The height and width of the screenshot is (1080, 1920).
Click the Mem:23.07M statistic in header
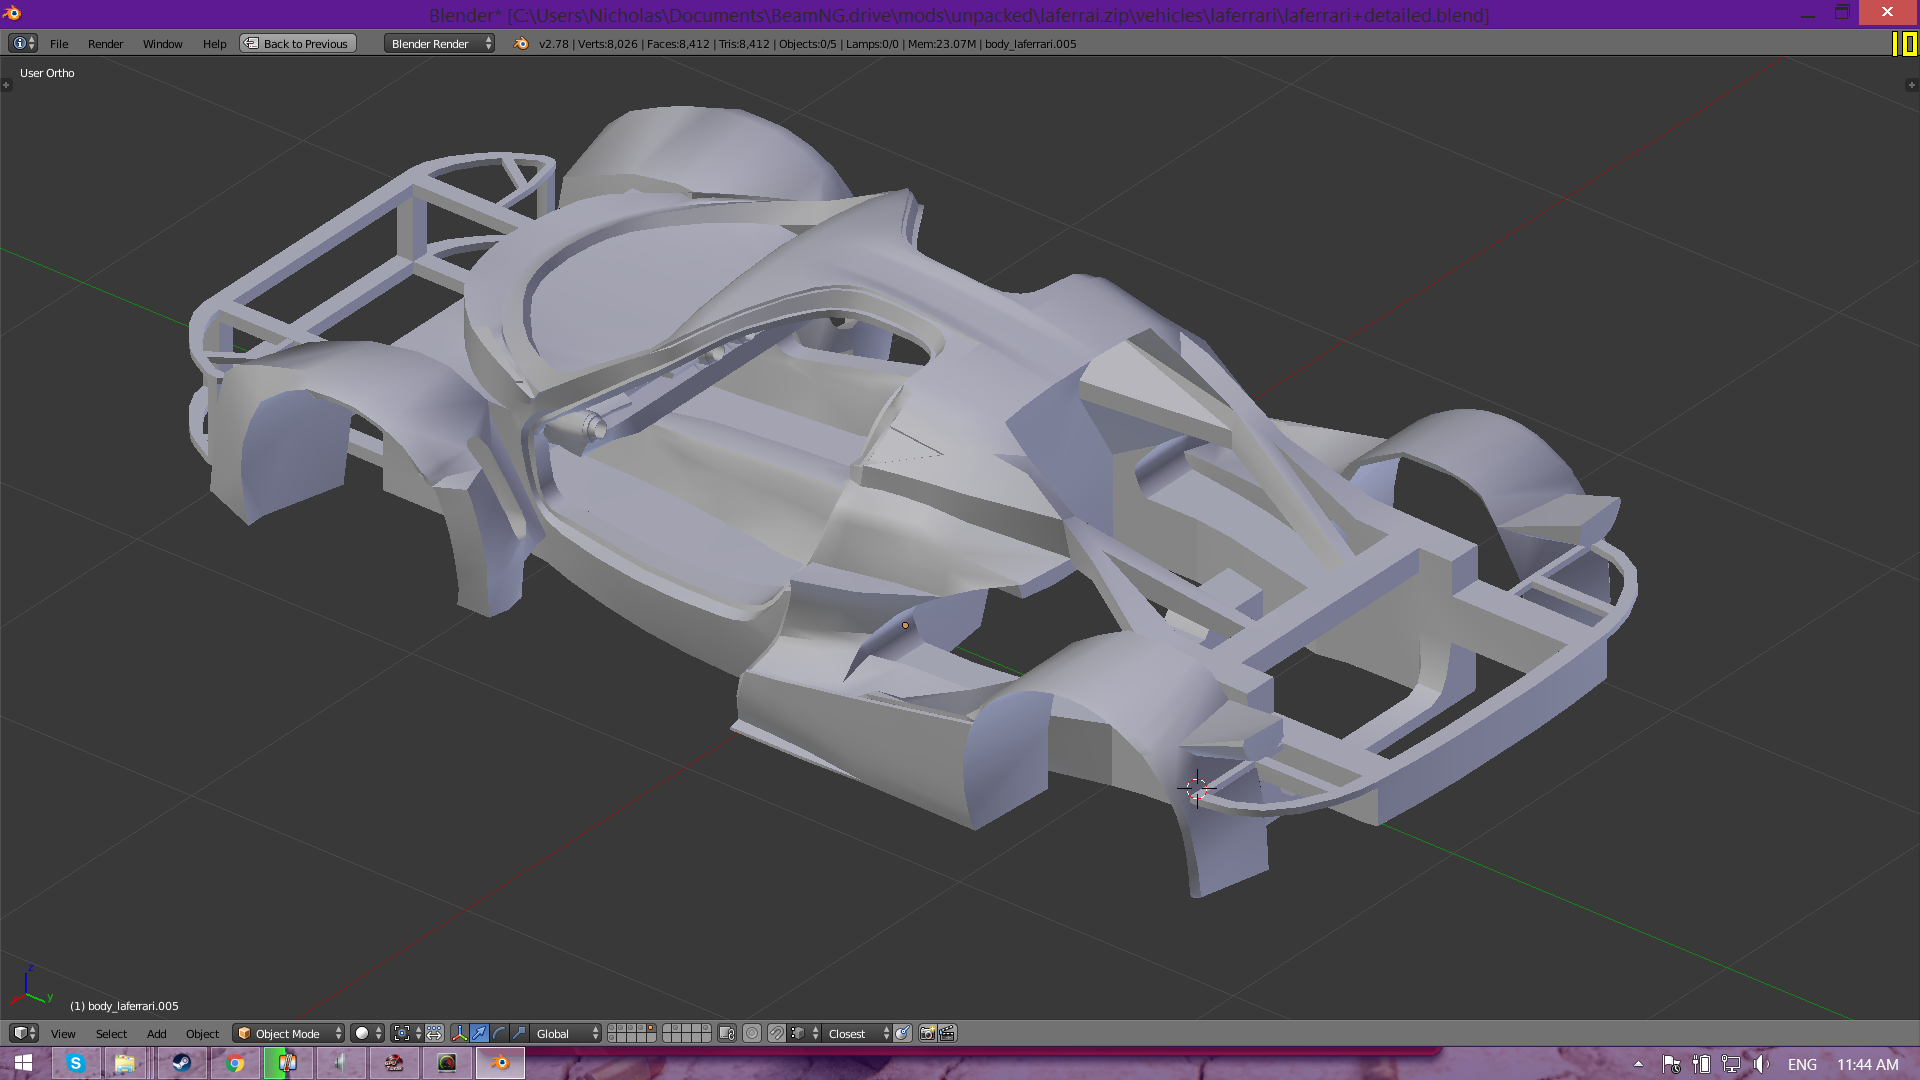pos(941,44)
